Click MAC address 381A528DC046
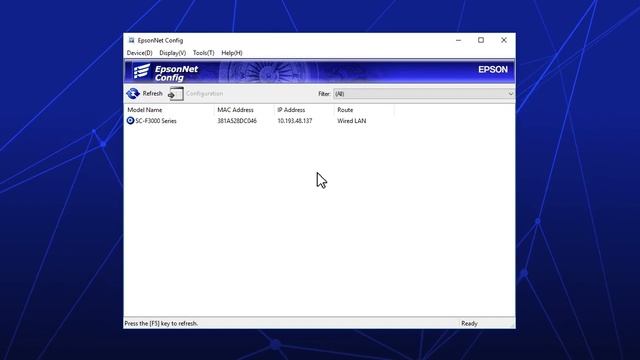Image resolution: width=640 pixels, height=360 pixels. 237,121
